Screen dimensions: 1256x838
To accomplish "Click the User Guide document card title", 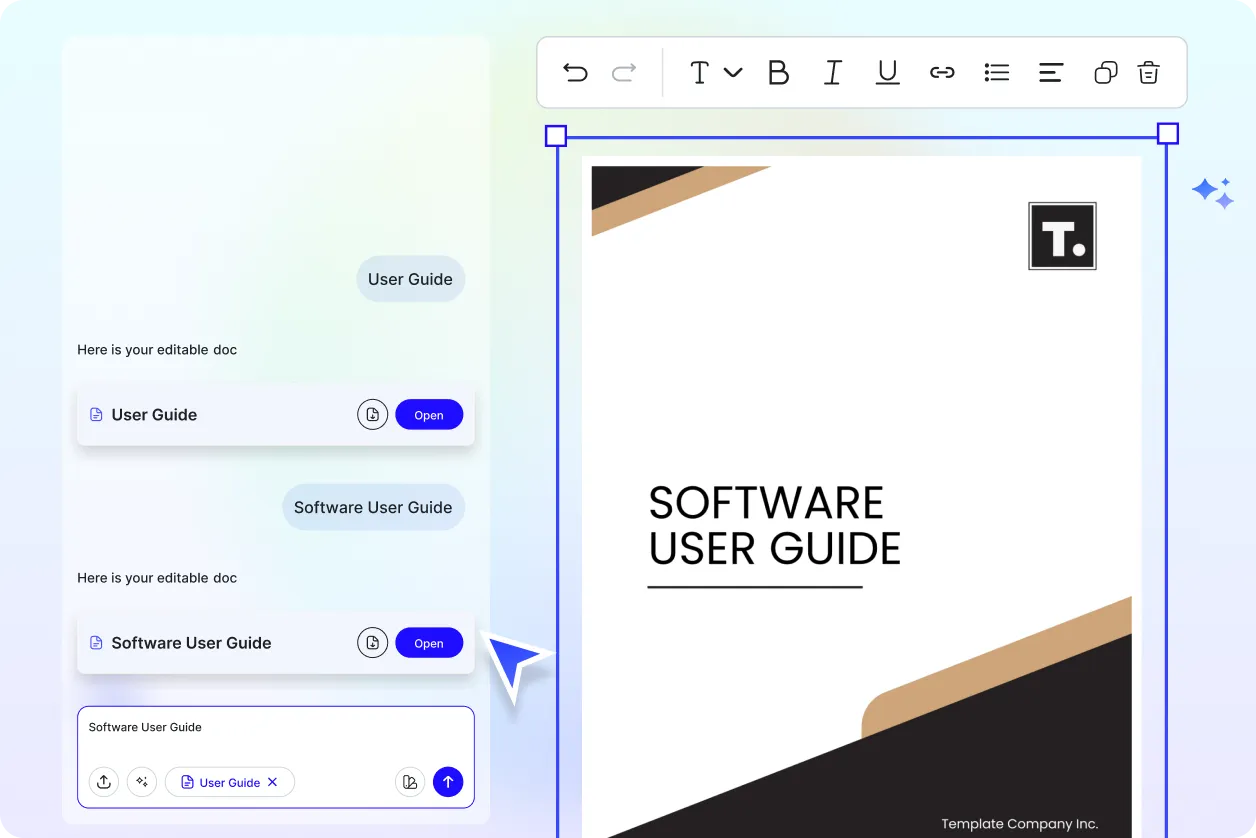I will [x=154, y=414].
